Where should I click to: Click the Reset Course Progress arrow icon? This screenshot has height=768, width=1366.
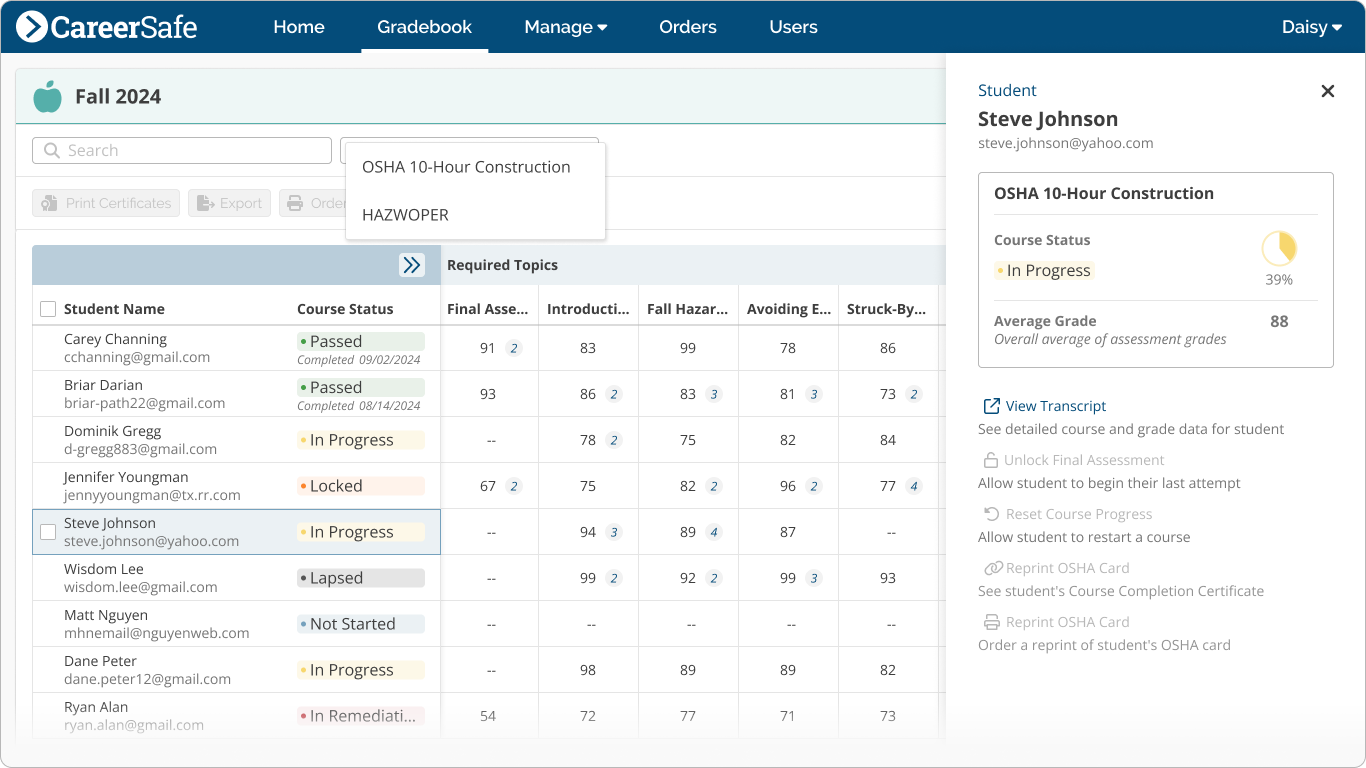(x=991, y=514)
